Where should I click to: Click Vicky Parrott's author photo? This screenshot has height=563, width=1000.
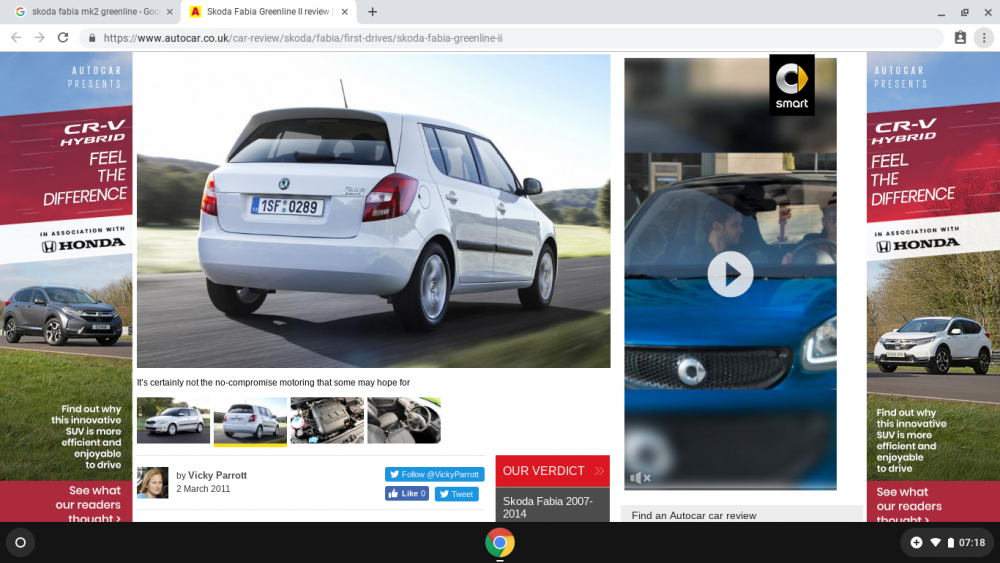click(x=152, y=483)
